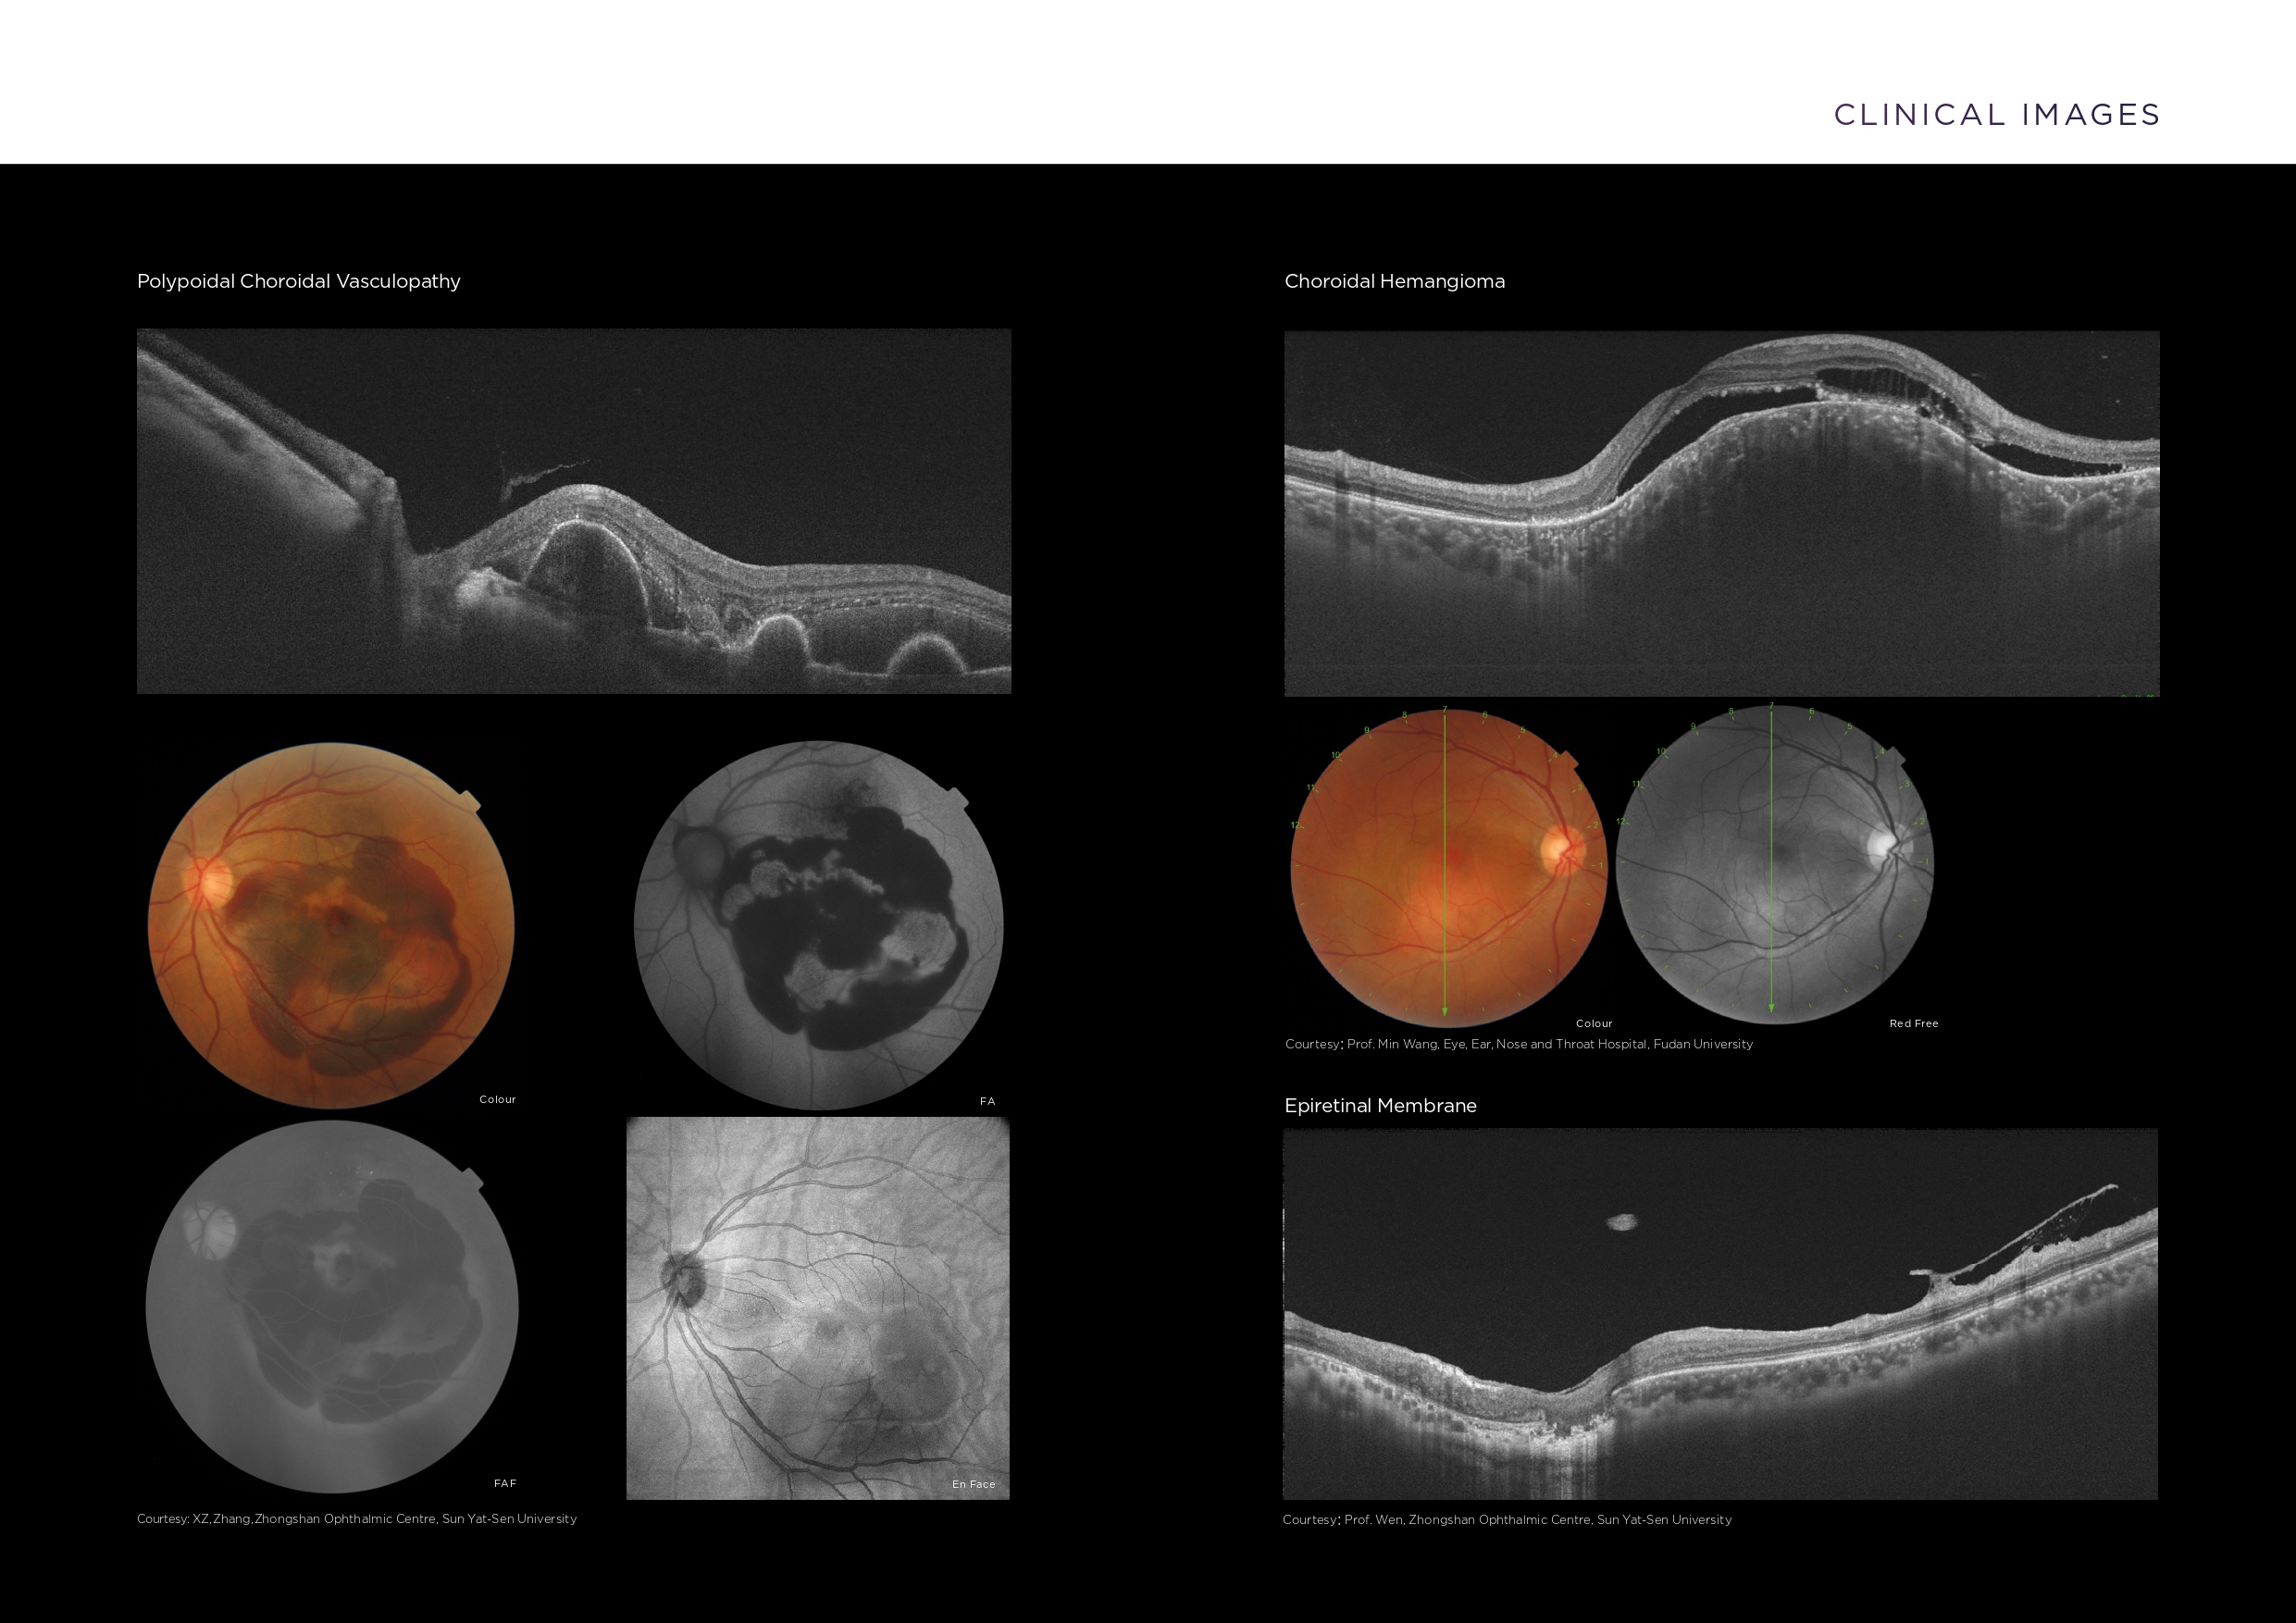Click the Polypoidal Choroidal Vasculopathy OCT scan
This screenshot has width=2296, height=1623.
pyautogui.click(x=574, y=511)
